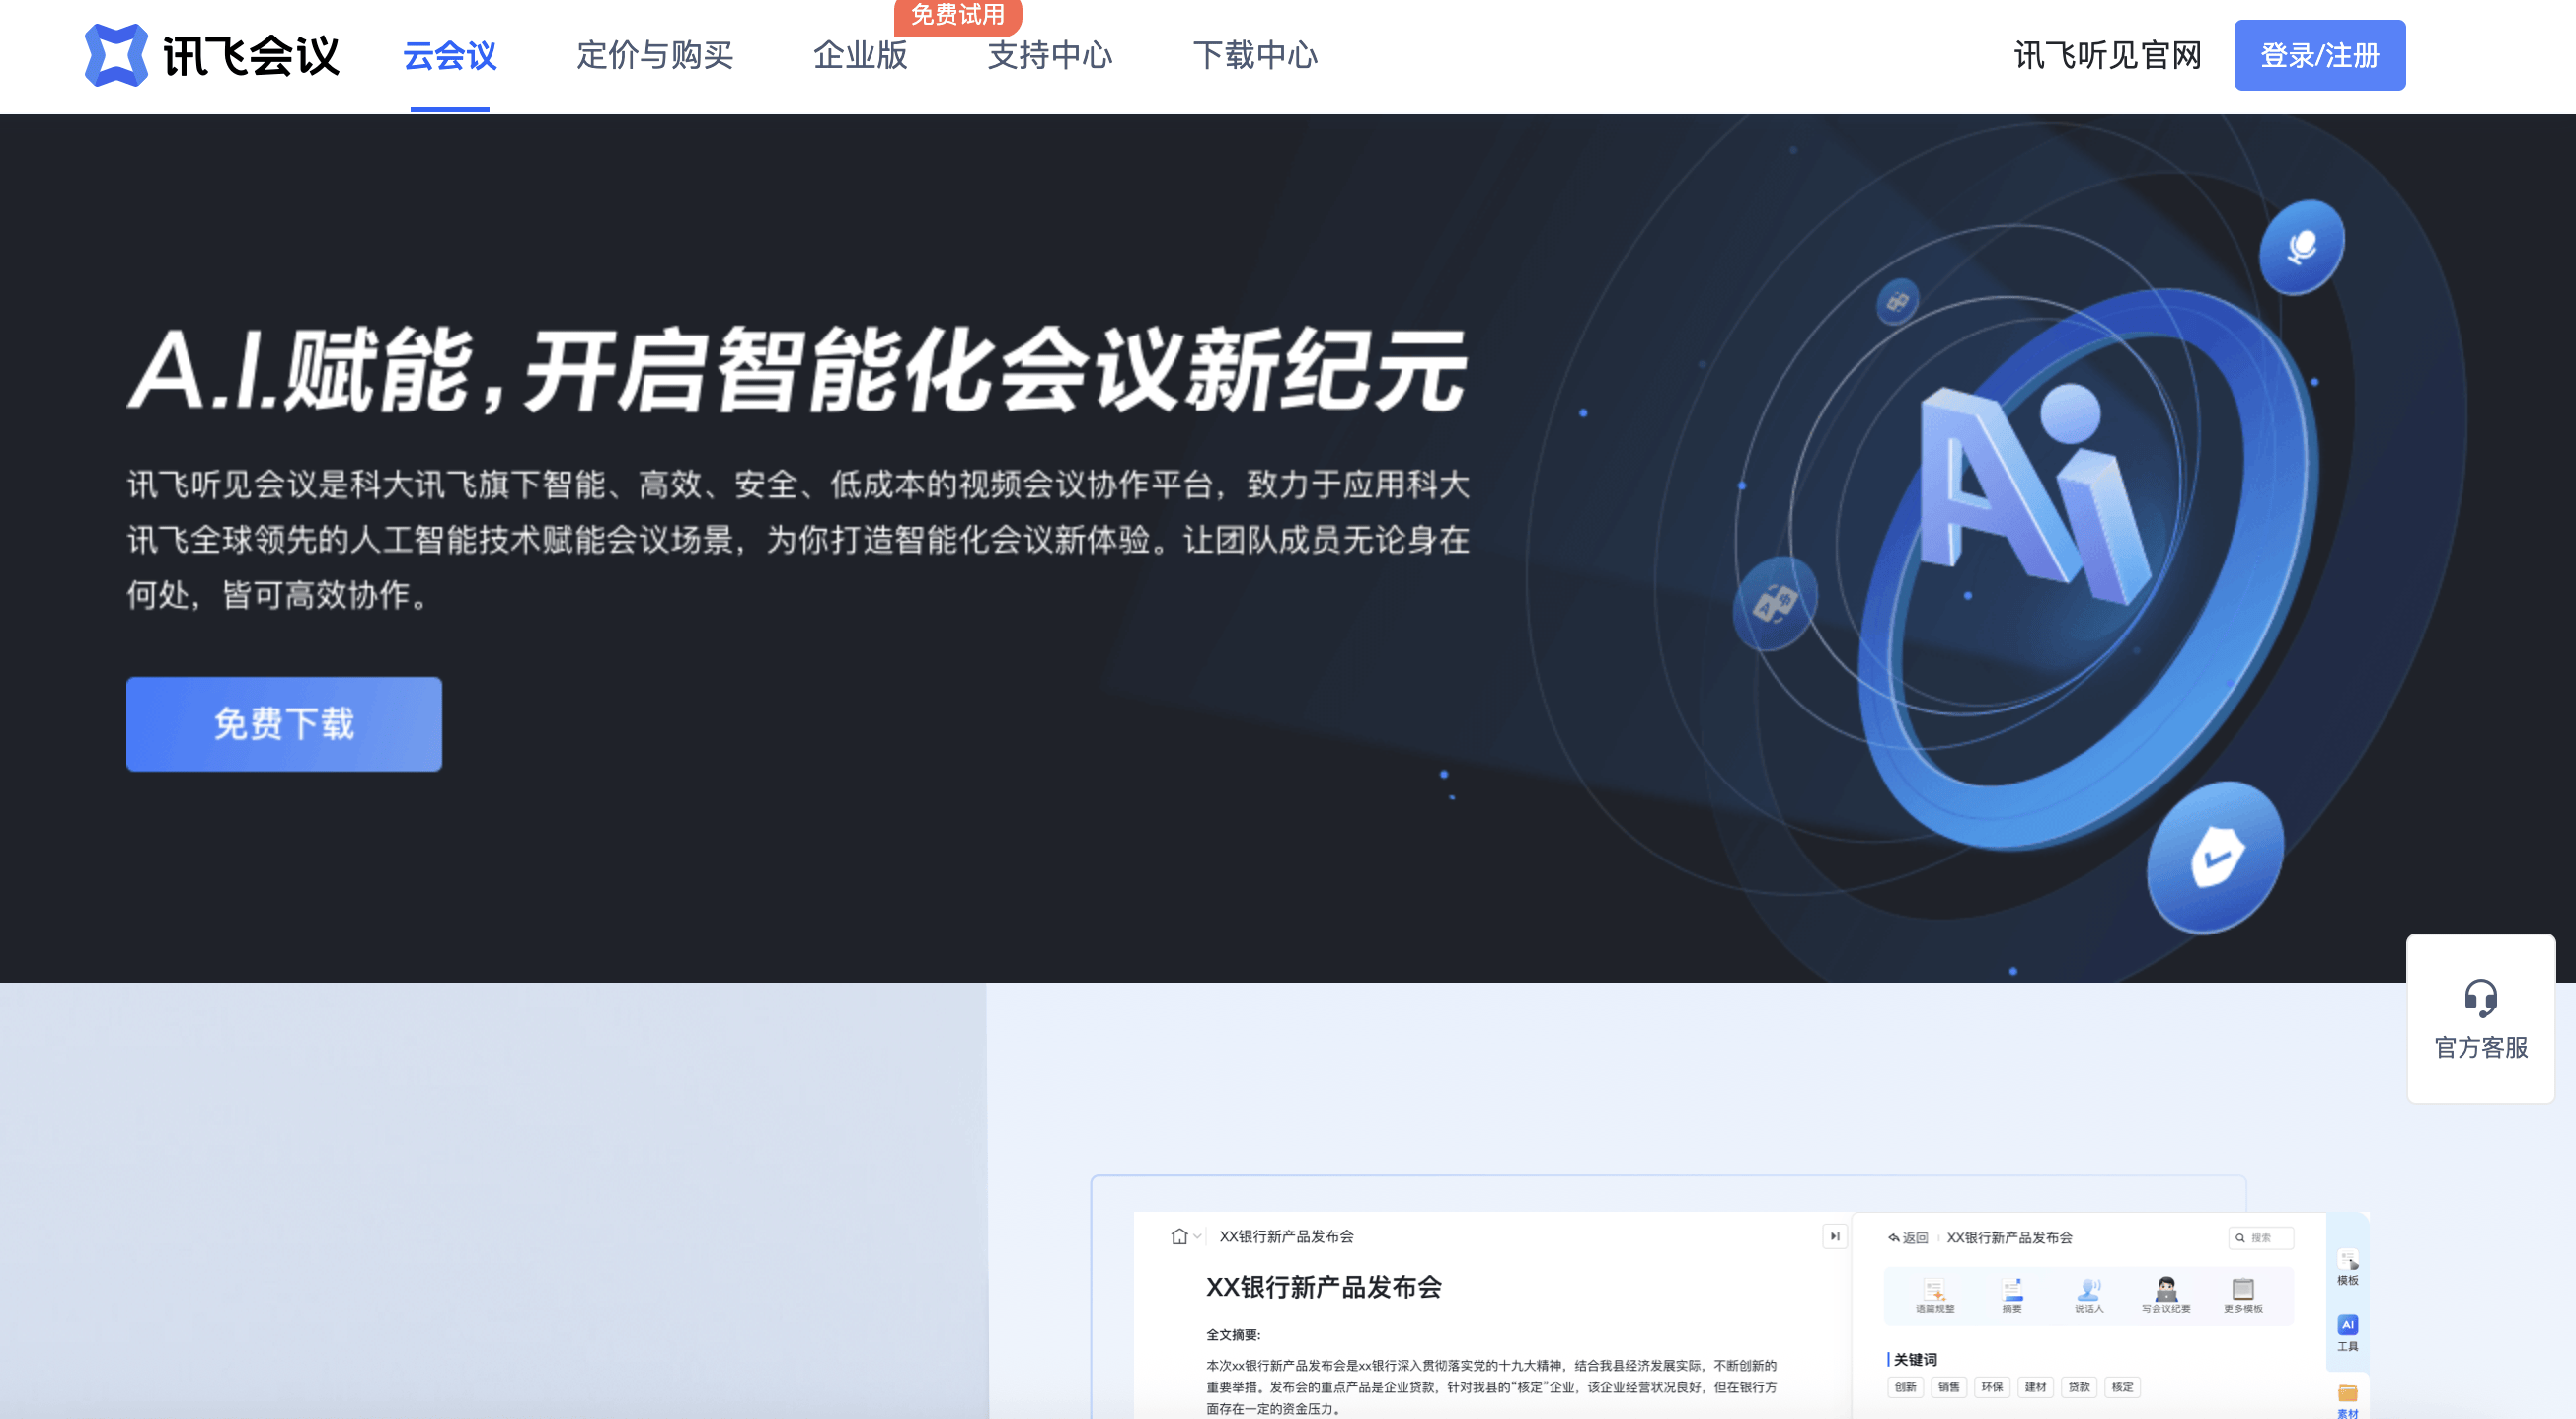
Task: Open the 讯飞听见官网 link
Action: click(2107, 55)
